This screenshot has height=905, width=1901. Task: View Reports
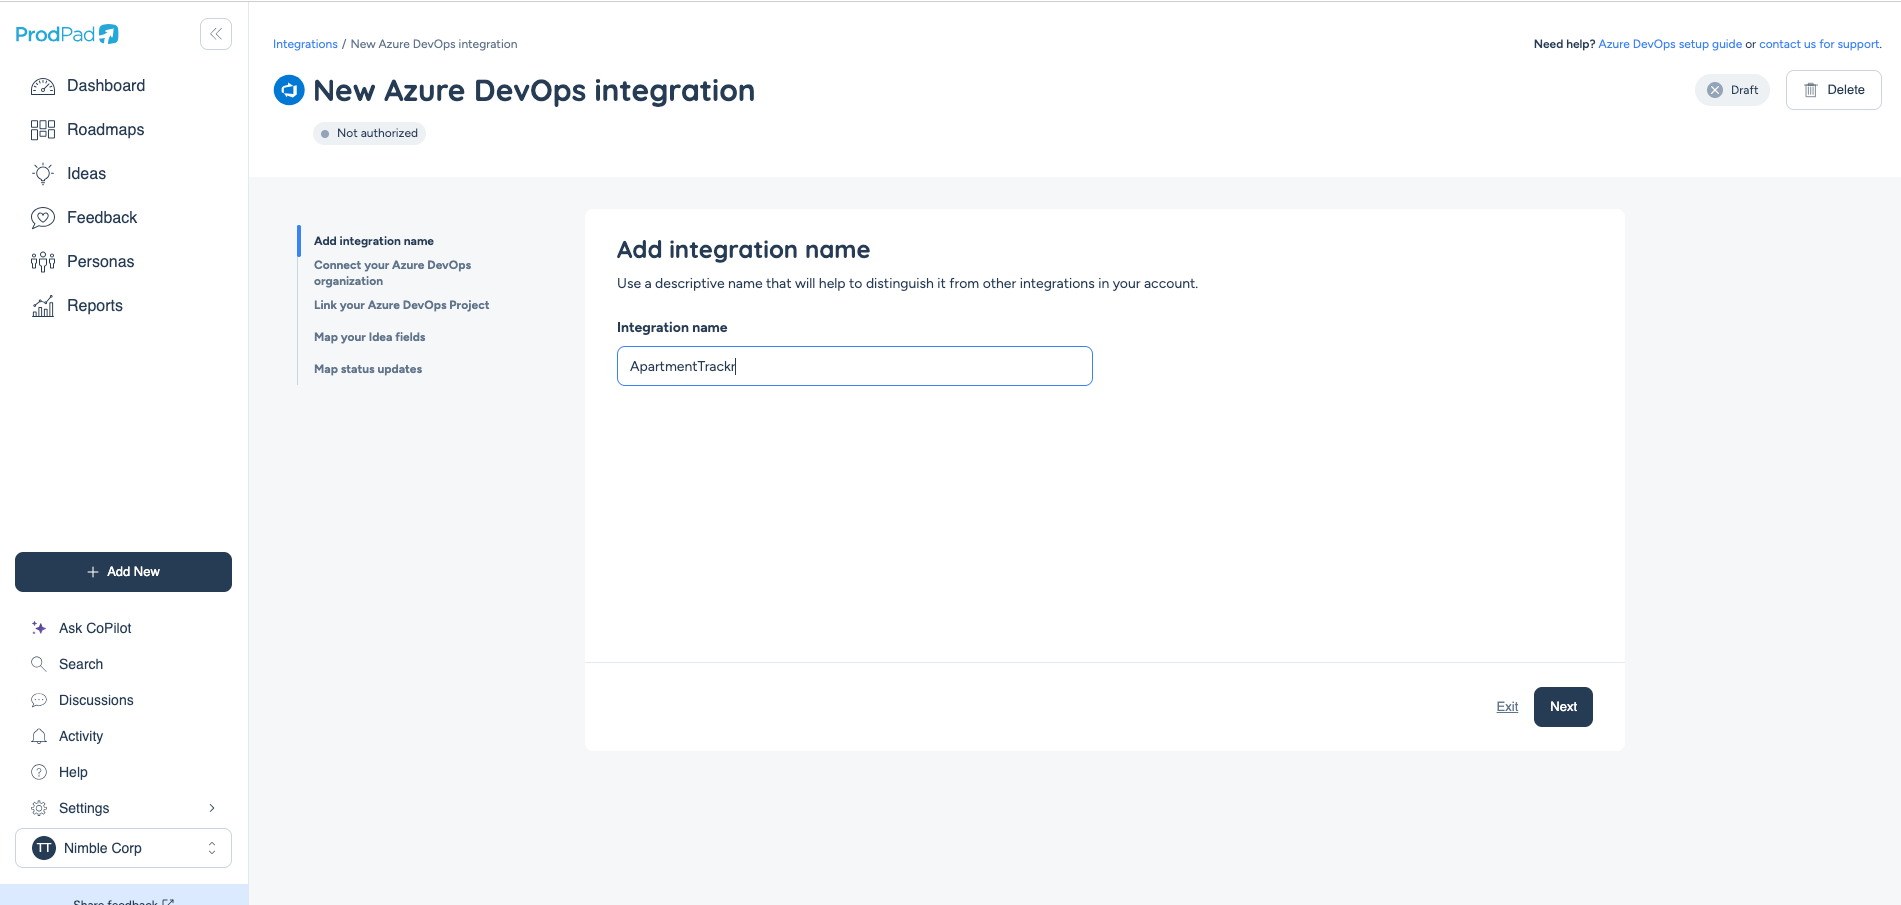(95, 306)
